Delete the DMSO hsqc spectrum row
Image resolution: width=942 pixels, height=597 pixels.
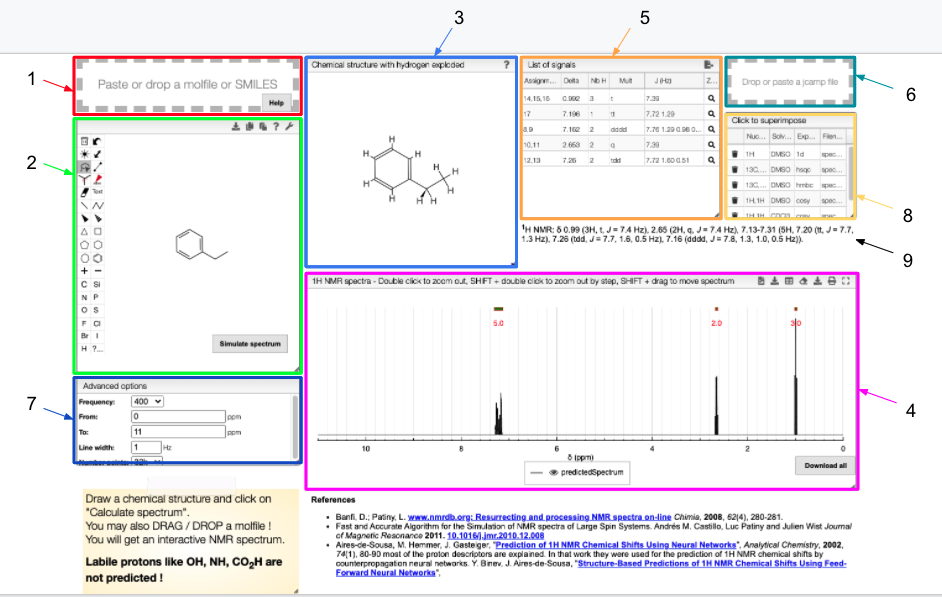point(734,170)
